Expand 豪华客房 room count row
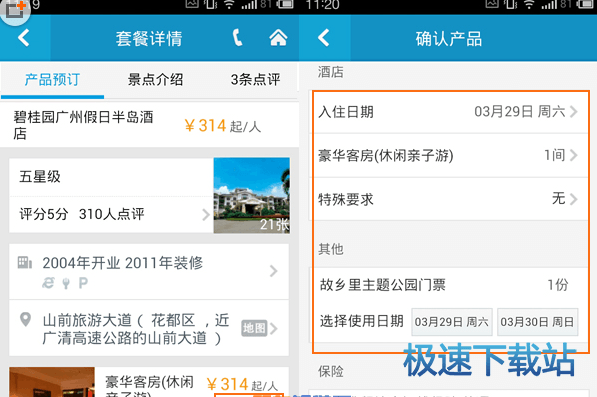597x397 pixels. coord(448,155)
